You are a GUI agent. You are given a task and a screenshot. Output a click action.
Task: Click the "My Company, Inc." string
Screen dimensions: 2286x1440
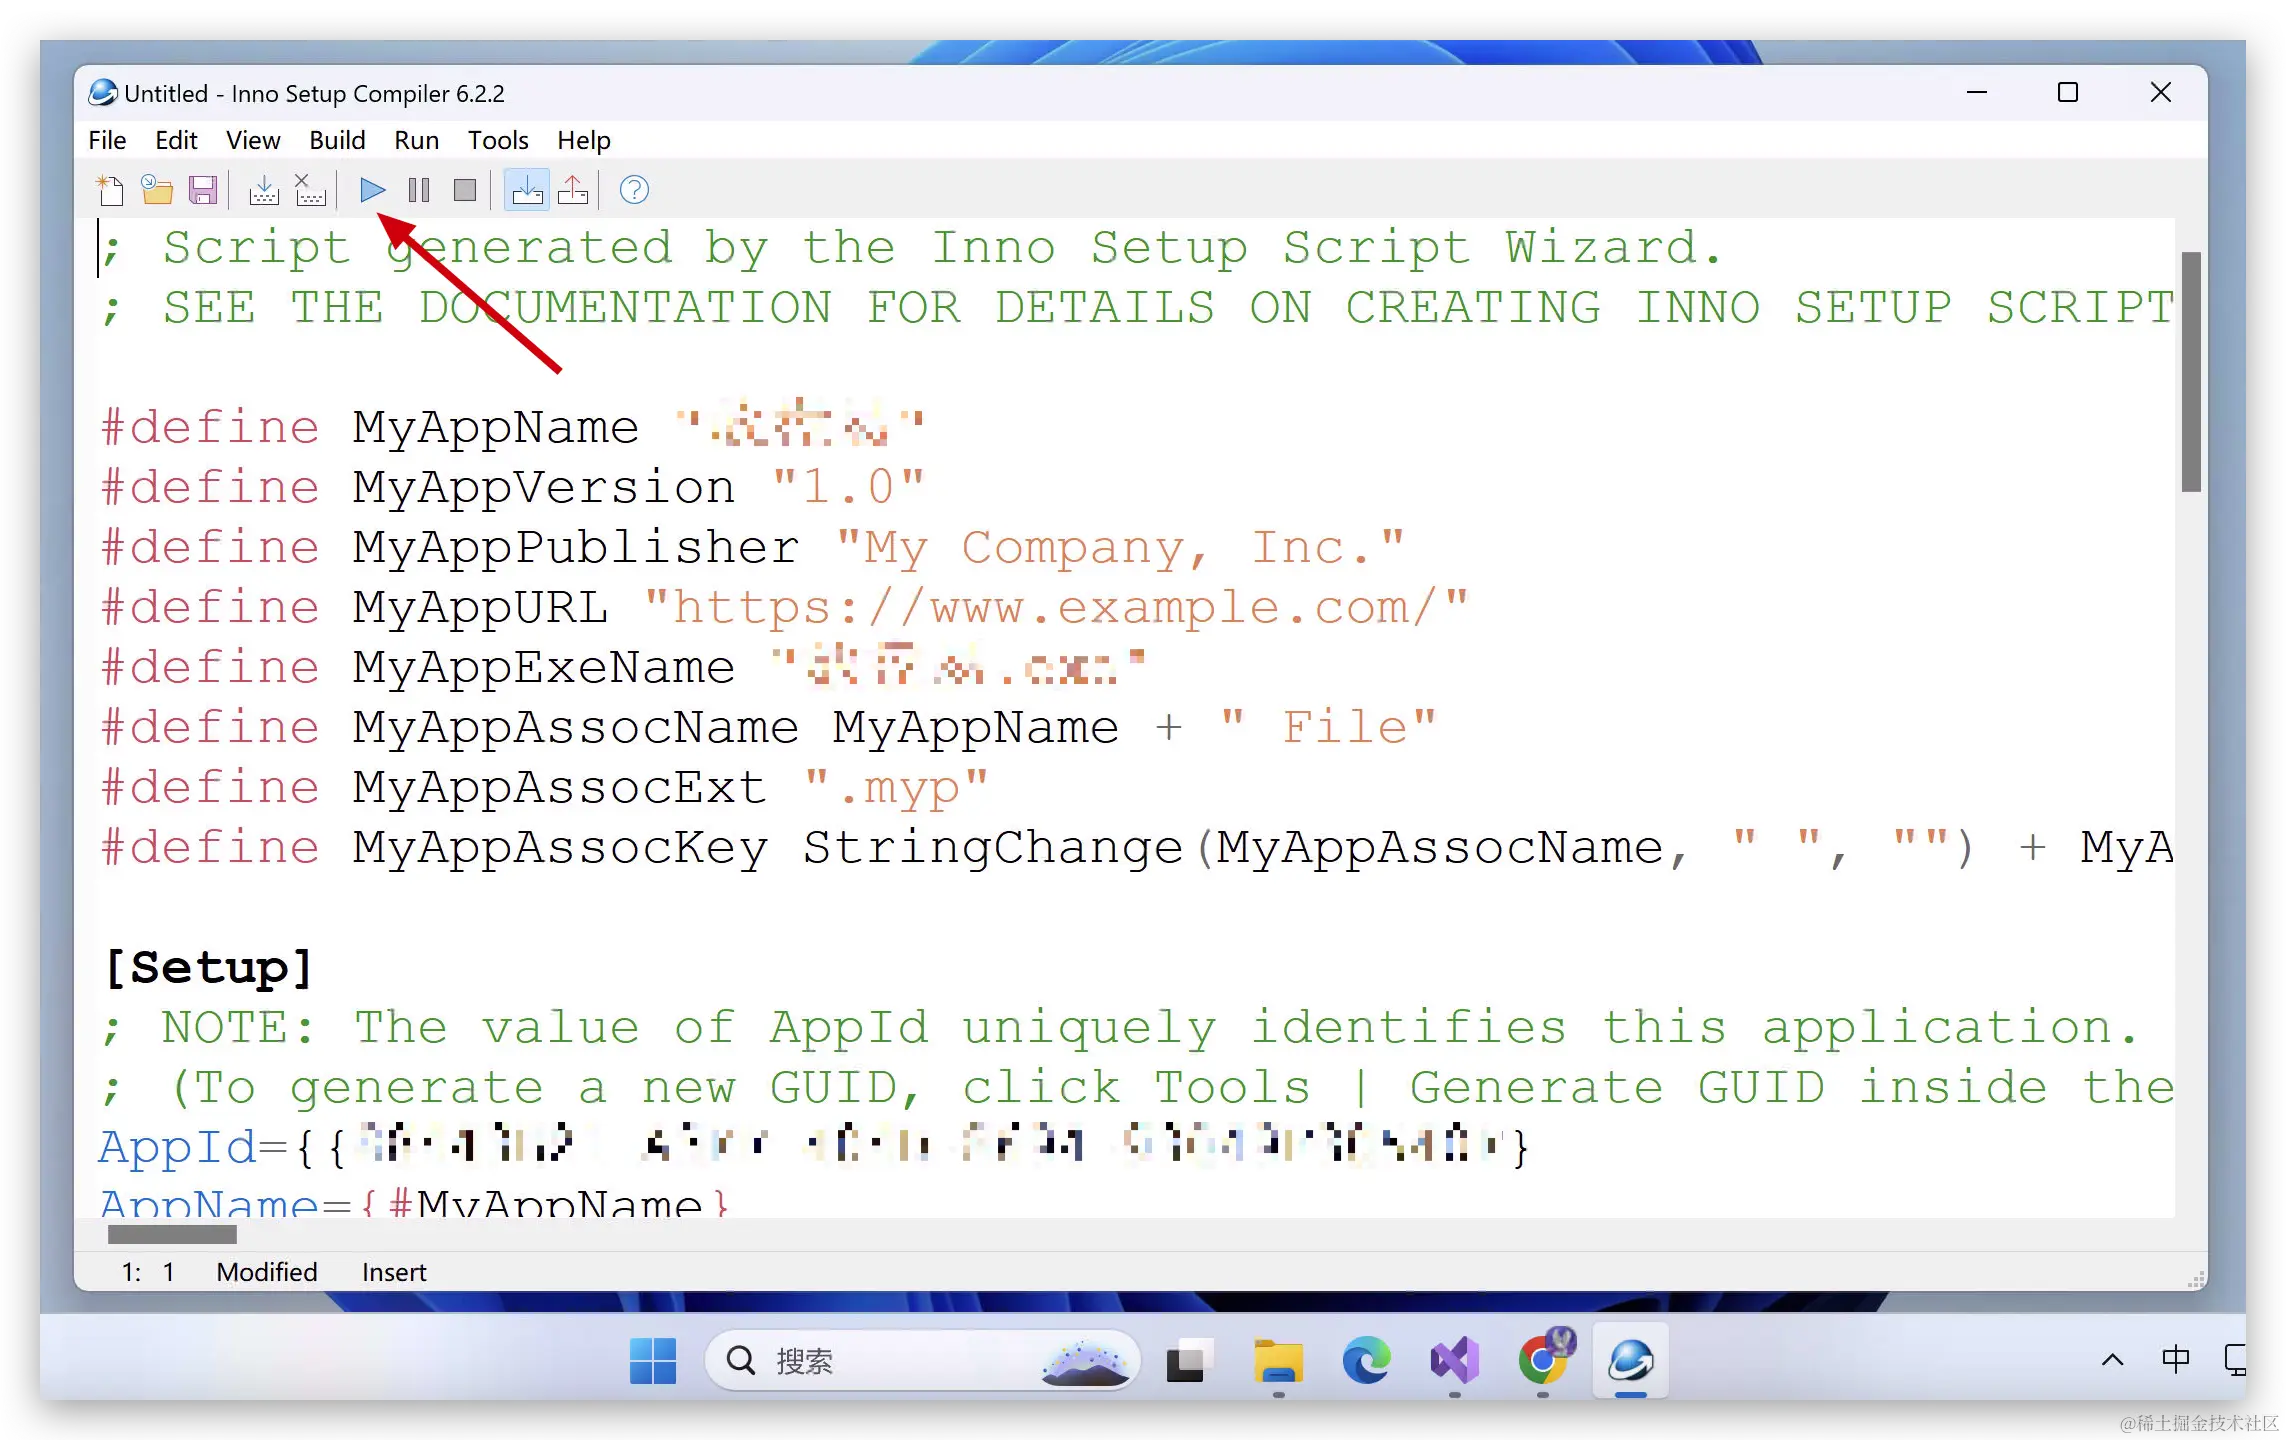[x=1120, y=548]
